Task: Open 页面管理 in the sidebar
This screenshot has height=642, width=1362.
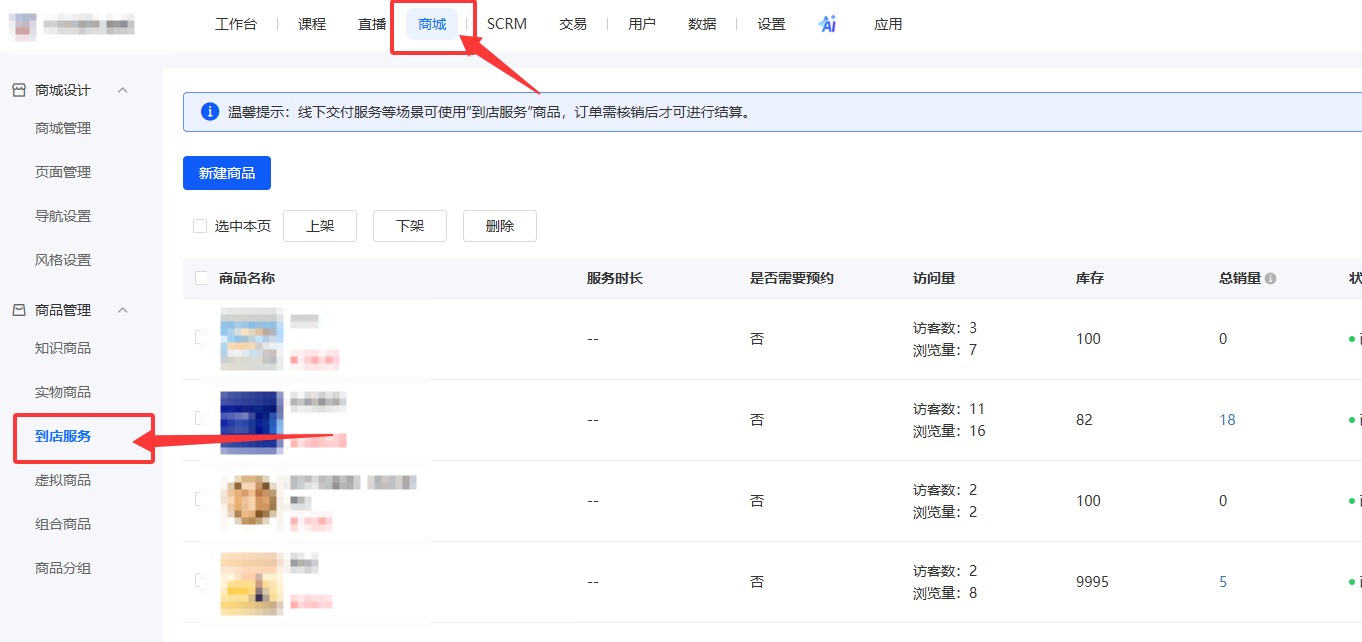Action: 63,172
